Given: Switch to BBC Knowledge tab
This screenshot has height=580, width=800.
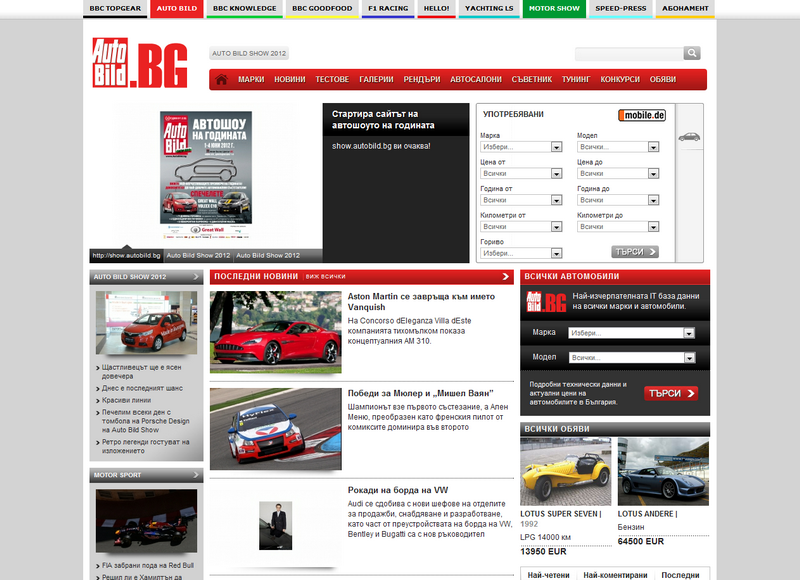Looking at the screenshot, I should 244,9.
